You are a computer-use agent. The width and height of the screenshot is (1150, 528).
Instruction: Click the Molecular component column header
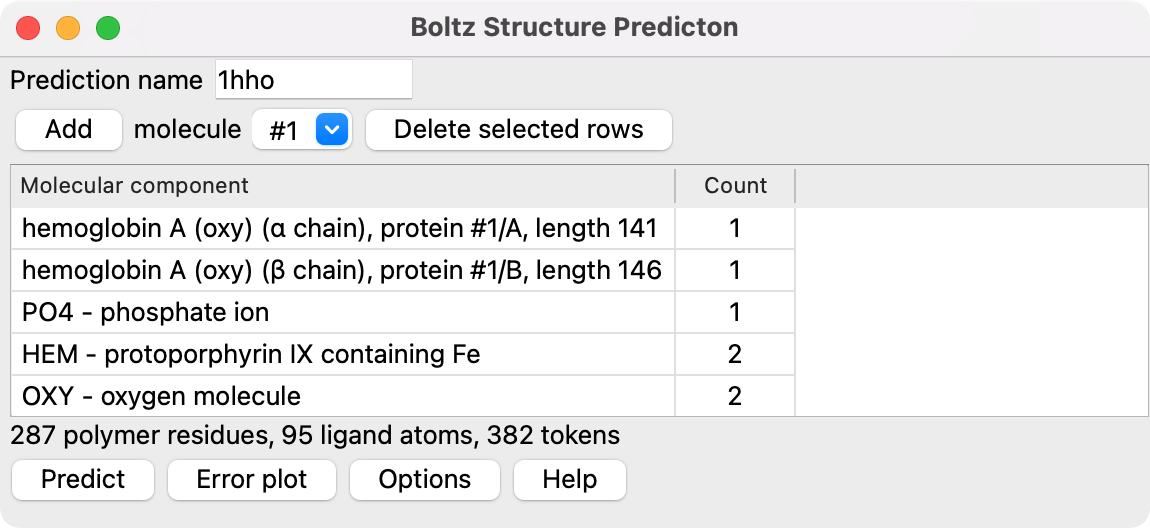pos(342,186)
